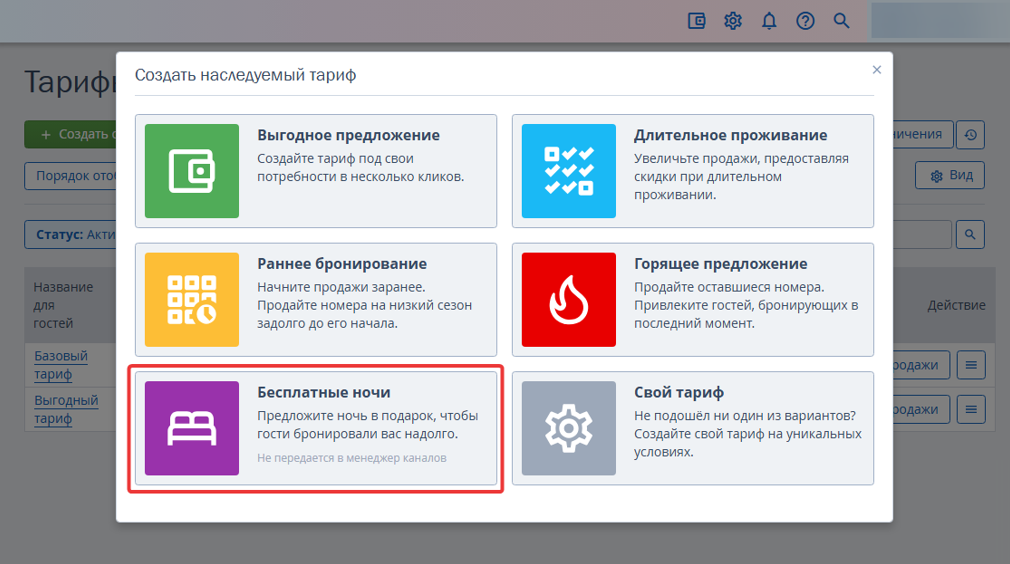1010x564 pixels.
Task: Select the Горящее предложение title
Action: (721, 264)
